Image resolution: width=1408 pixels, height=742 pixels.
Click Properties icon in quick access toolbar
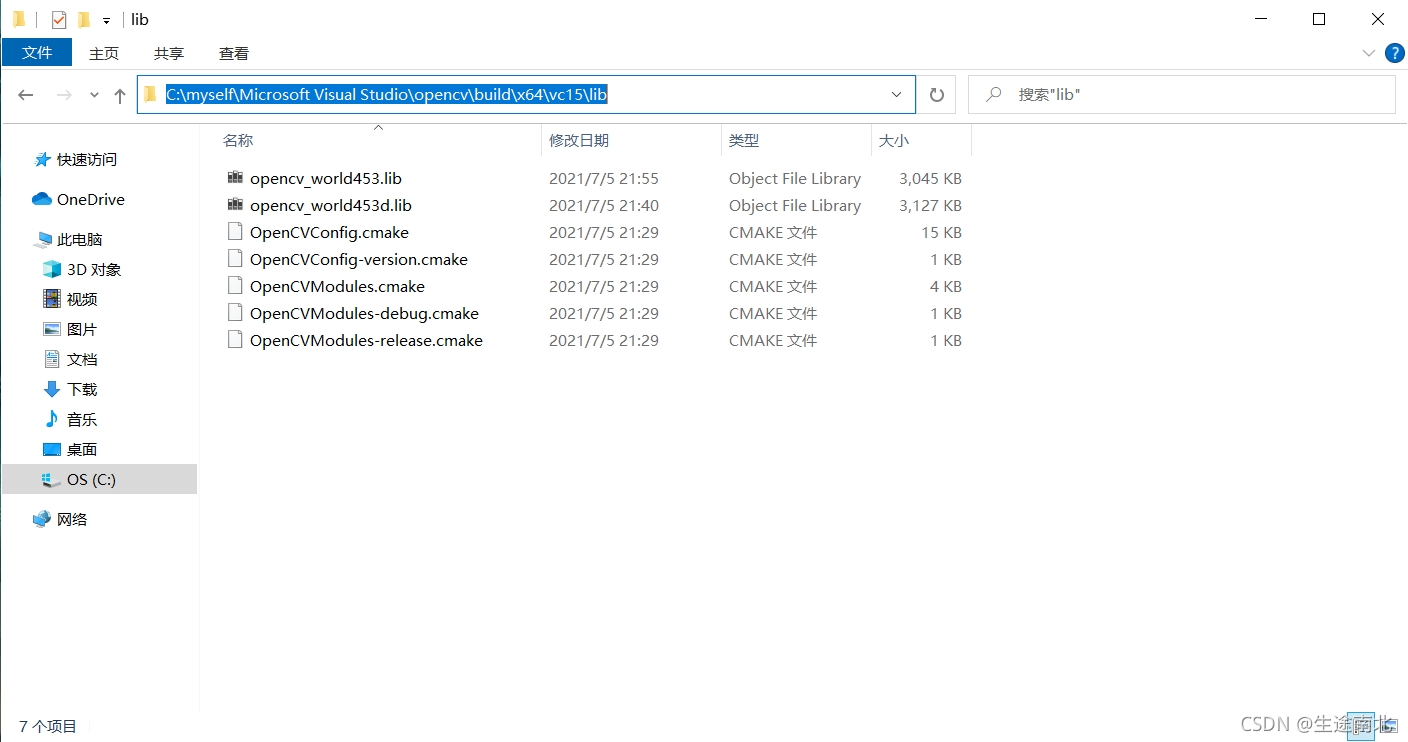[x=59, y=19]
